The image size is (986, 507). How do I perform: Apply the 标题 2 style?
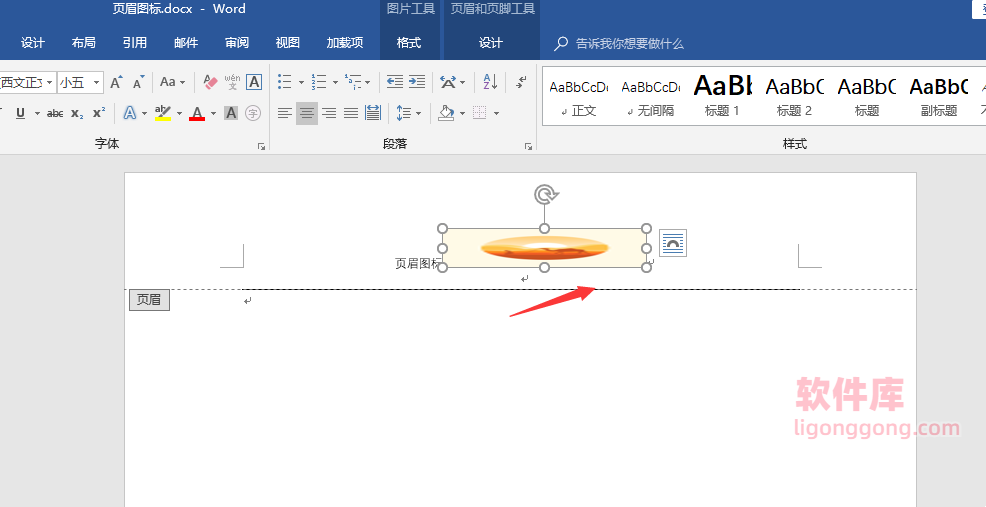click(794, 96)
